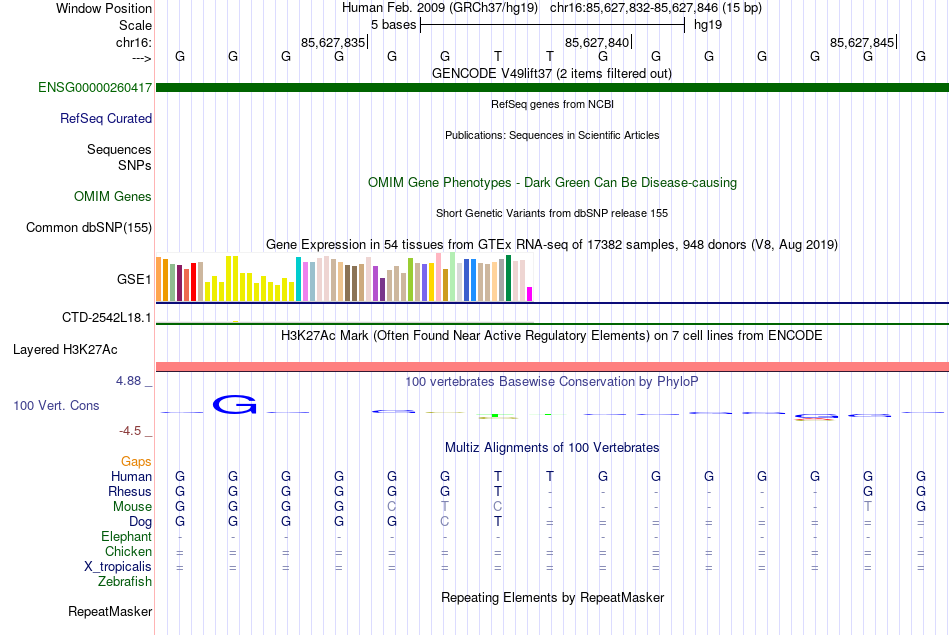The height and width of the screenshot is (635, 950).
Task: Click the hg19 label beside scale bar
Action: click(x=708, y=25)
